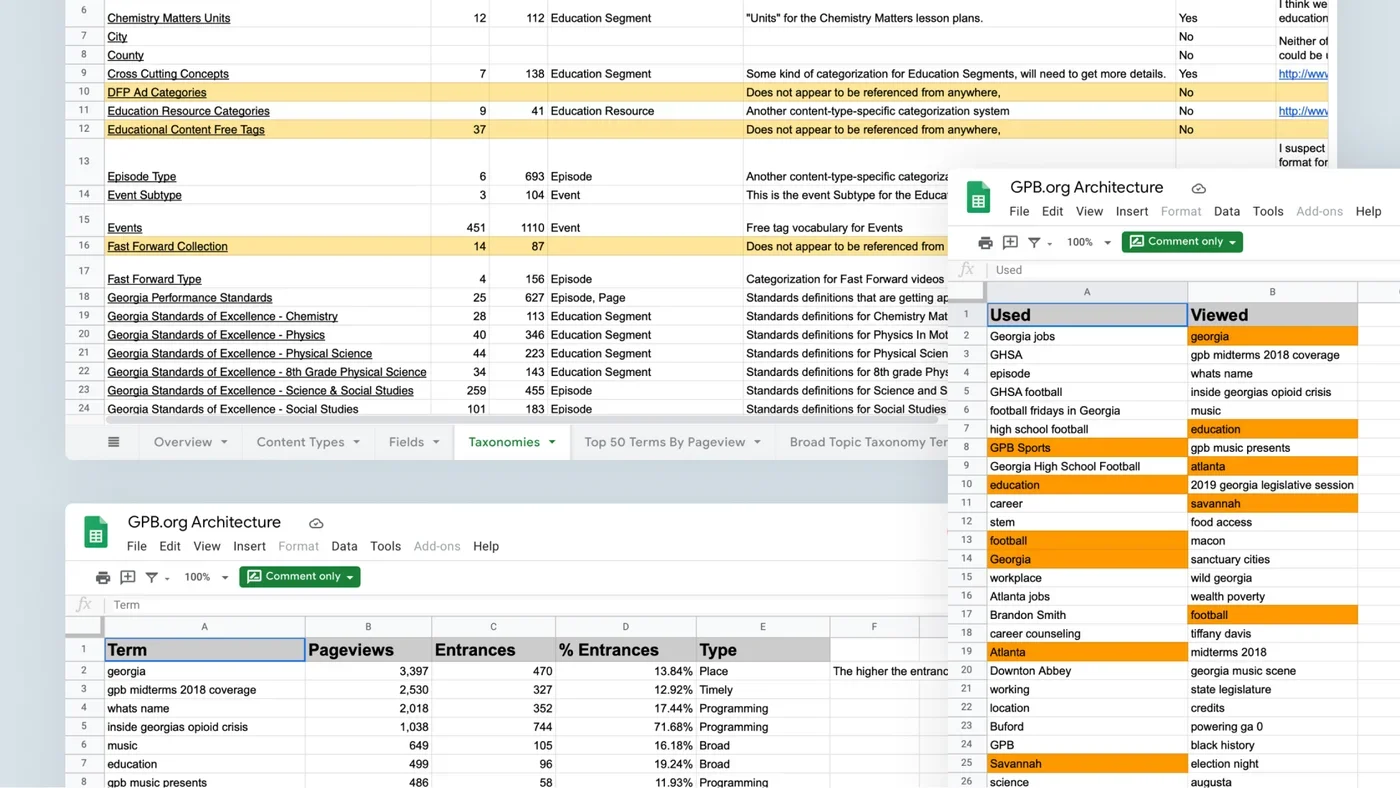Click the '71.68%' entrances cell
This screenshot has width=1400, height=788.
pos(626,727)
